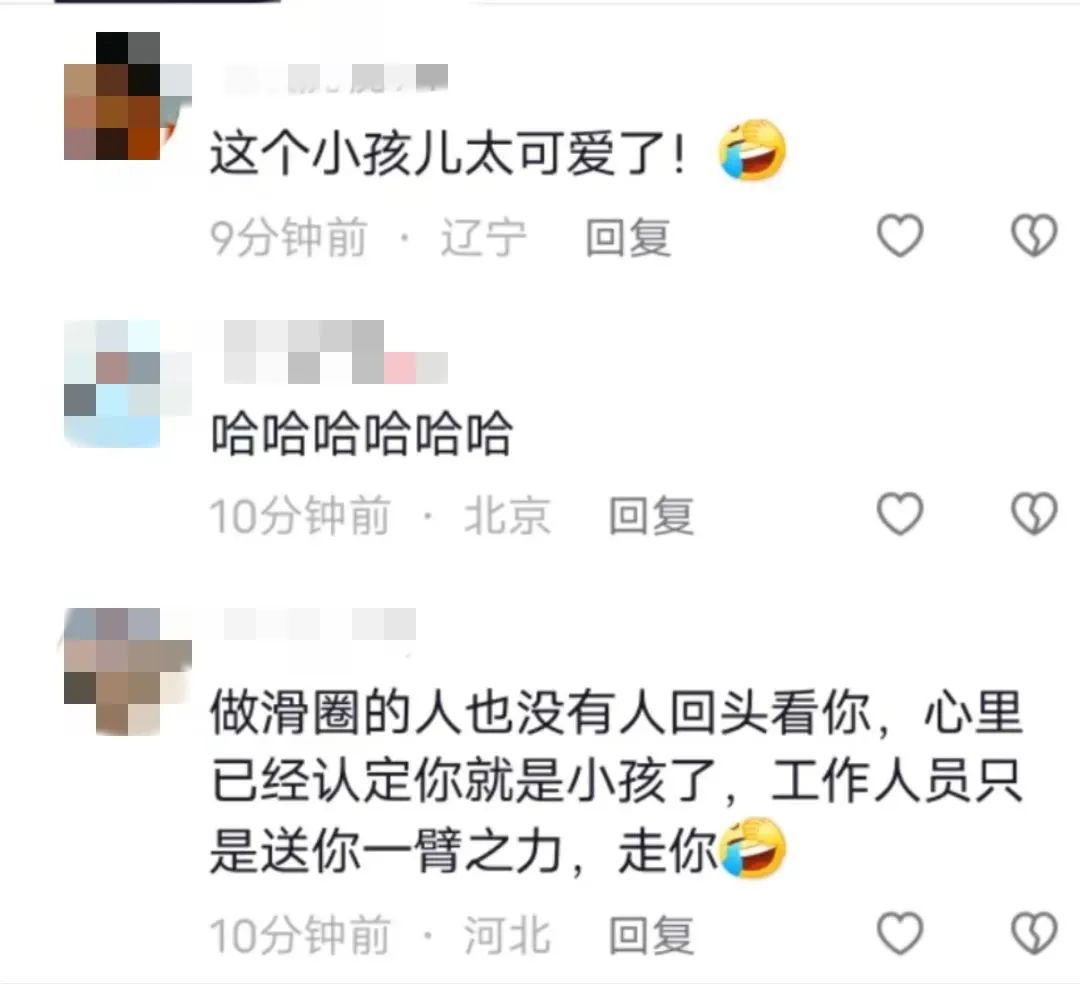The image size is (1080, 984).
Task: Reply to the Hebei commenter's long comment
Action: (651, 935)
